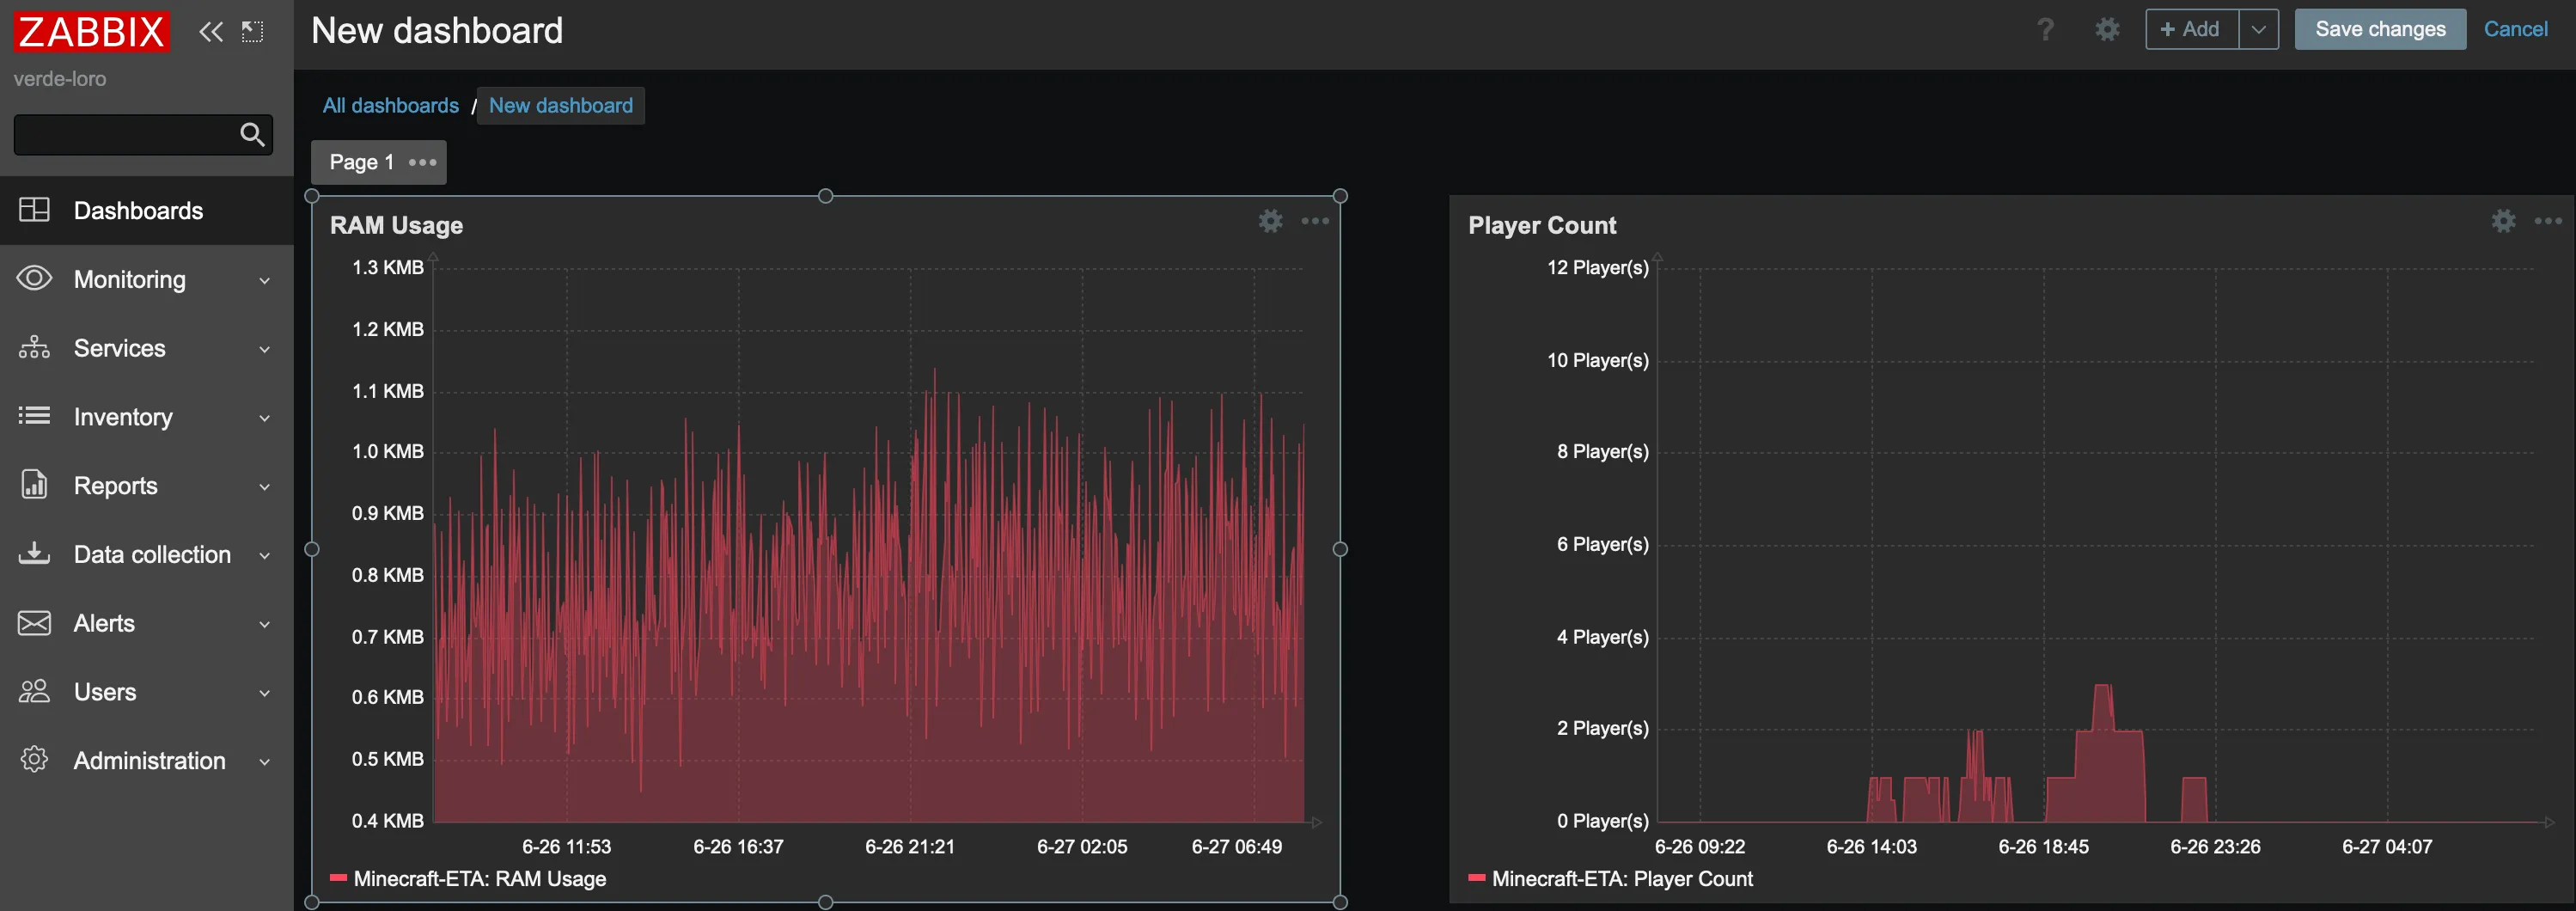Click the Users people icon
This screenshot has width=2576, height=911.
[34, 691]
